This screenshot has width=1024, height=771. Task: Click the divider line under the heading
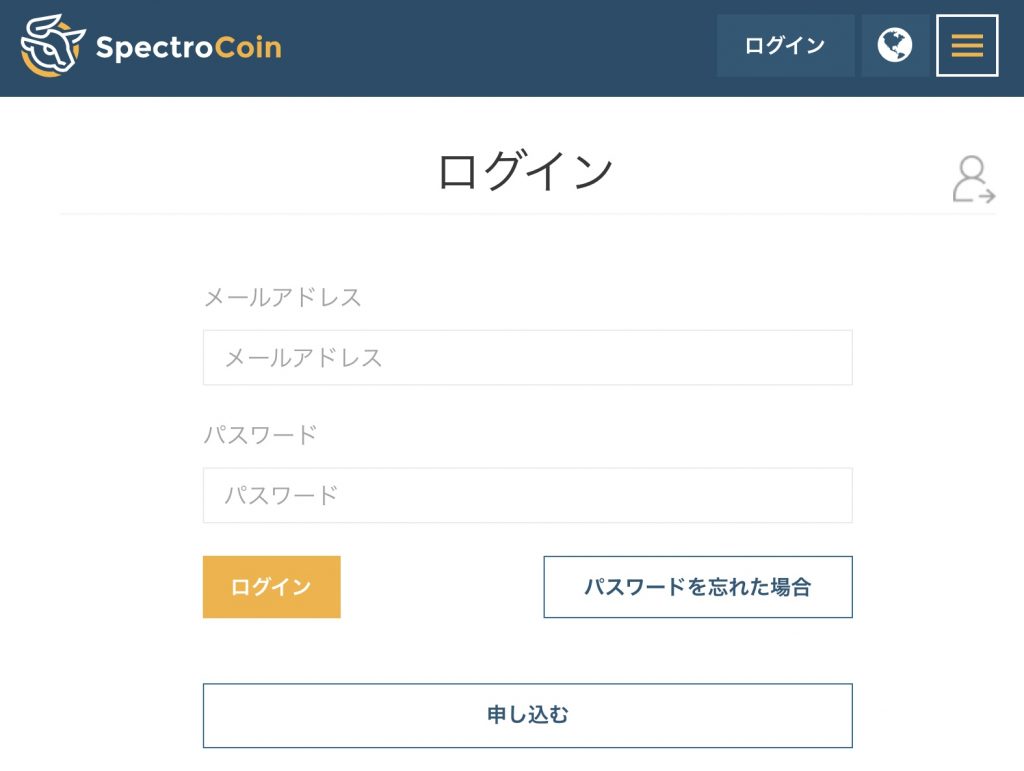[x=528, y=213]
